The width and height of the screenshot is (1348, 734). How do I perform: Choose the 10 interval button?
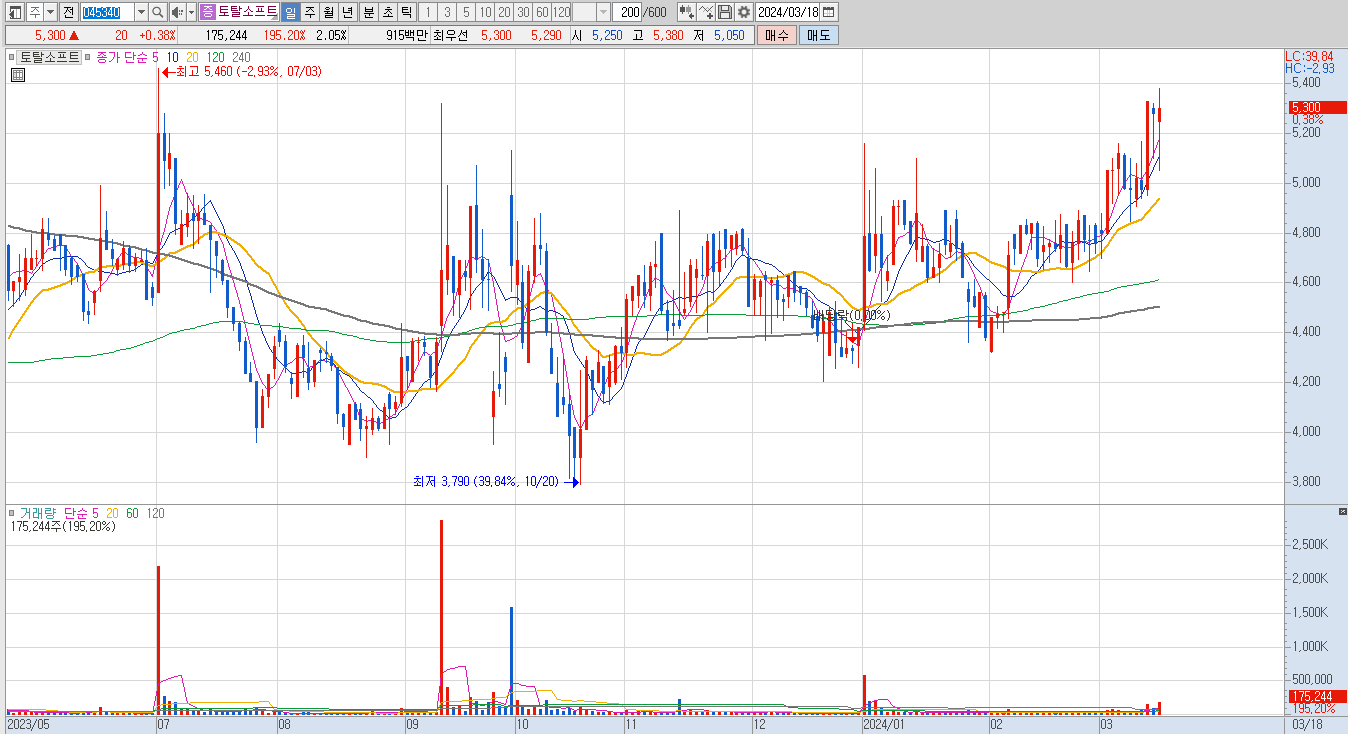click(x=485, y=12)
